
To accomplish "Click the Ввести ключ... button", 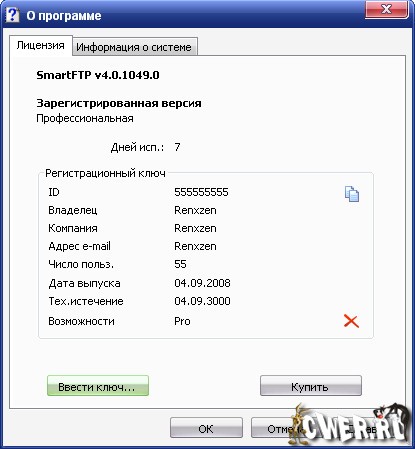I will (x=98, y=386).
